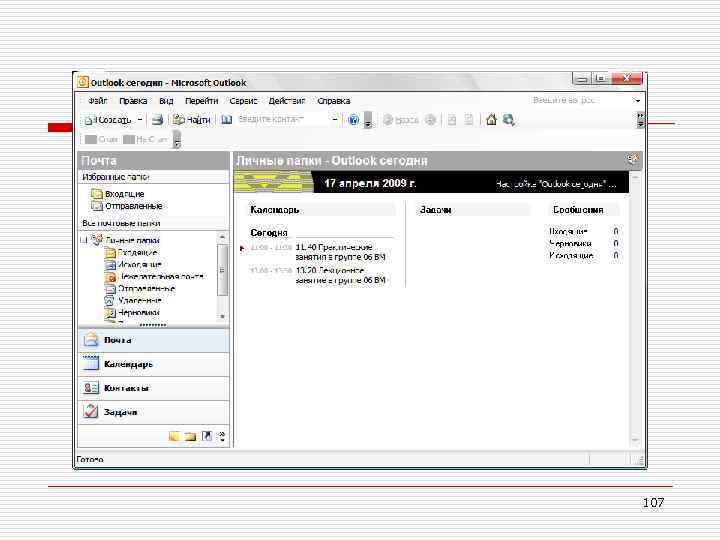
Task: Open navigation pane configure buttons chevron
Action: tap(222, 437)
